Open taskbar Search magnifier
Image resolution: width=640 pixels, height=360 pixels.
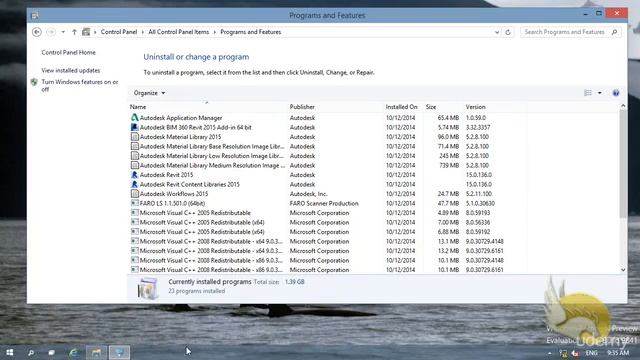(31, 353)
